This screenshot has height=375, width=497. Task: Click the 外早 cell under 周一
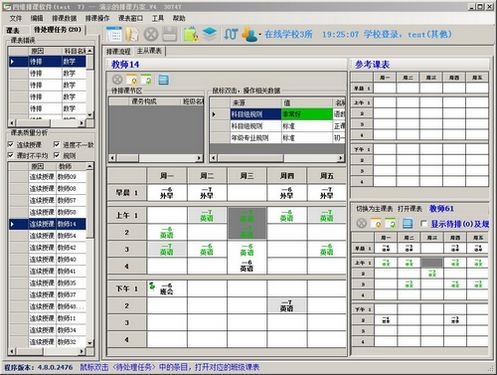pos(167,193)
